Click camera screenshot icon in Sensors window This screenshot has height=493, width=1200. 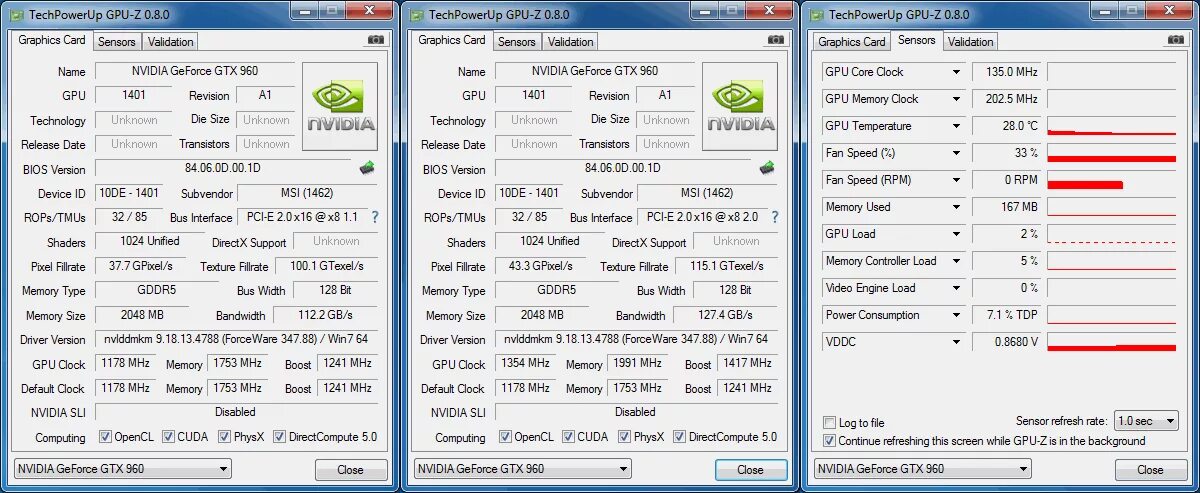(1176, 40)
